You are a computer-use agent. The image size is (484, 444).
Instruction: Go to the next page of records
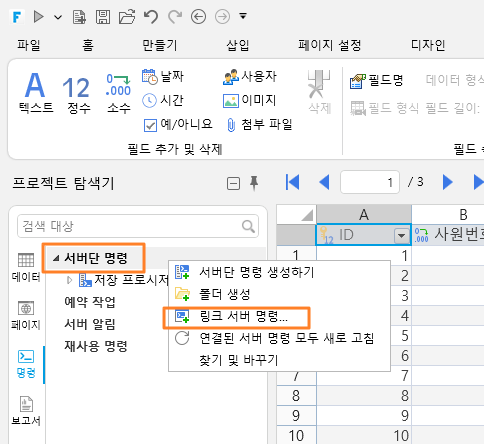tap(448, 182)
